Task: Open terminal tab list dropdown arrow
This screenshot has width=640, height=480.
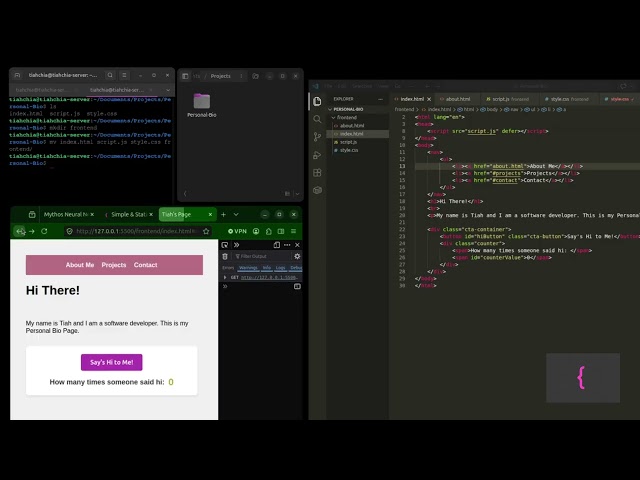Action: [x=168, y=90]
